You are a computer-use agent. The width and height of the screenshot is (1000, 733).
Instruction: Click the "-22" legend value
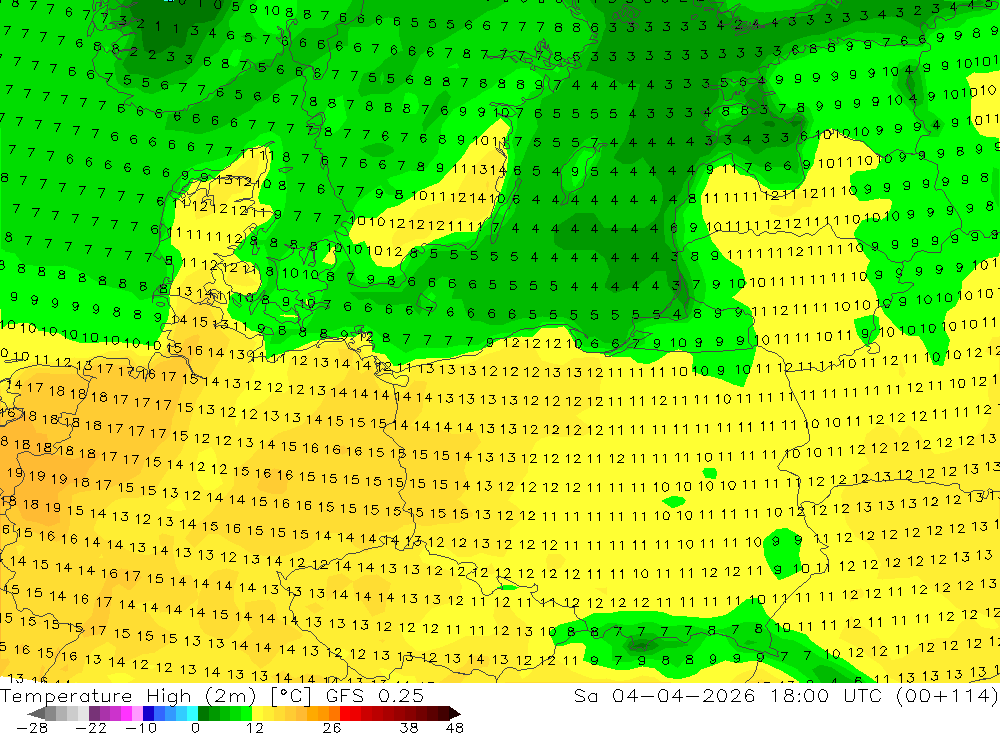91,727
